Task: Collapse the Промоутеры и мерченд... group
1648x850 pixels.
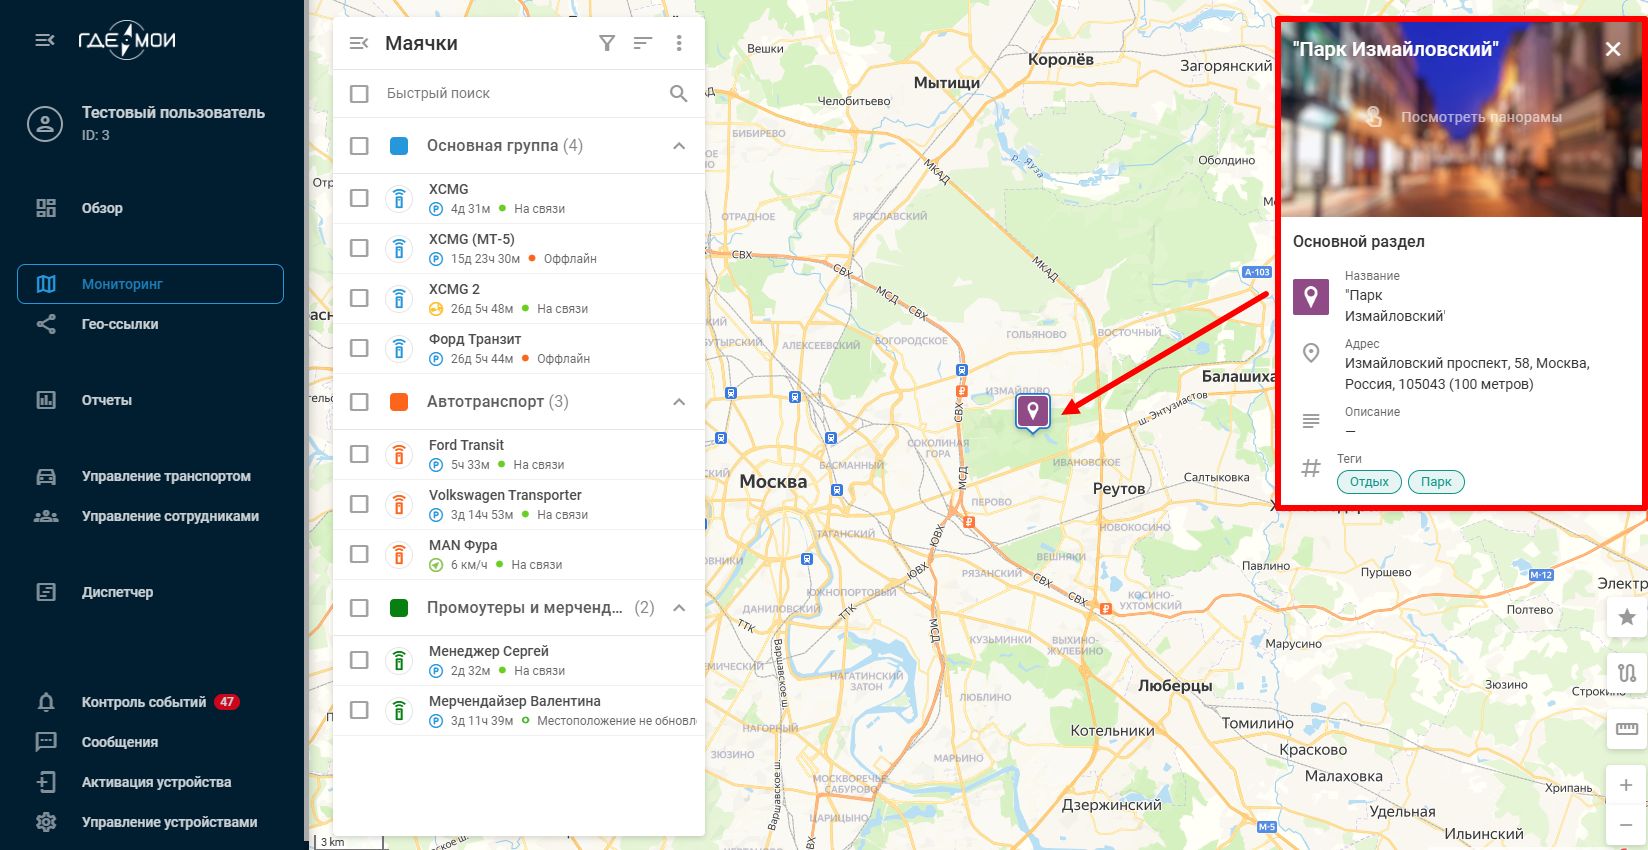Action: click(679, 608)
